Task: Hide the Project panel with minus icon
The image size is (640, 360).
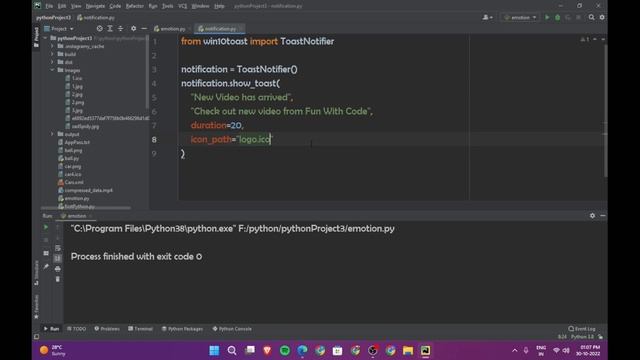Action: (x=144, y=29)
